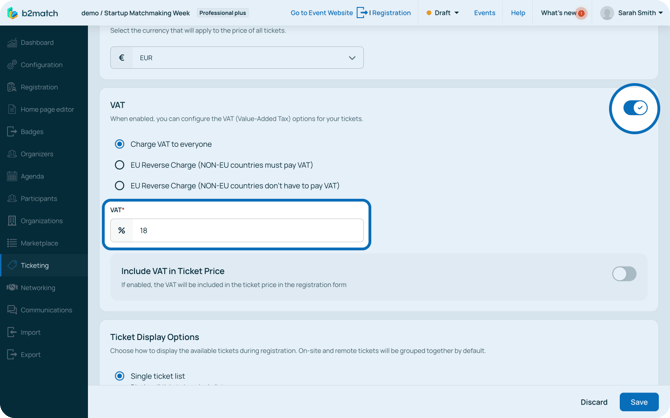Open the EUR currency dropdown
The image size is (670, 418).
click(237, 58)
